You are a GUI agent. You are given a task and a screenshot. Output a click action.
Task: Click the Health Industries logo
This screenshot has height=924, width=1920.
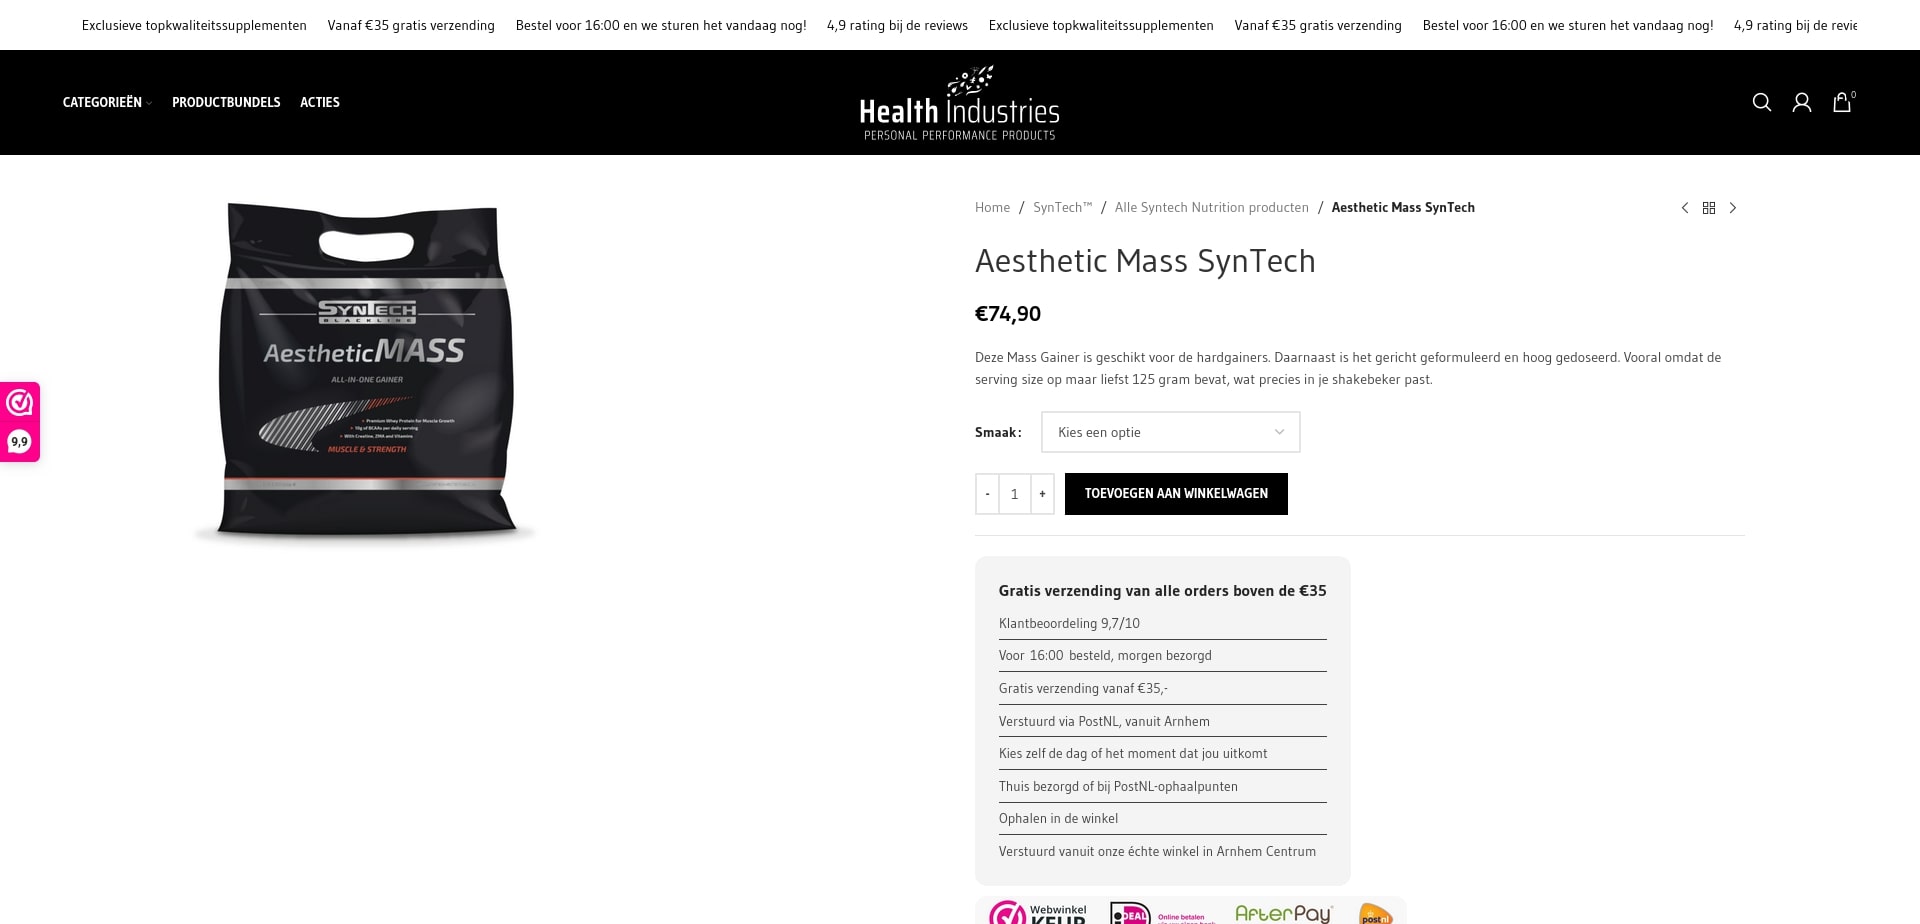959,103
